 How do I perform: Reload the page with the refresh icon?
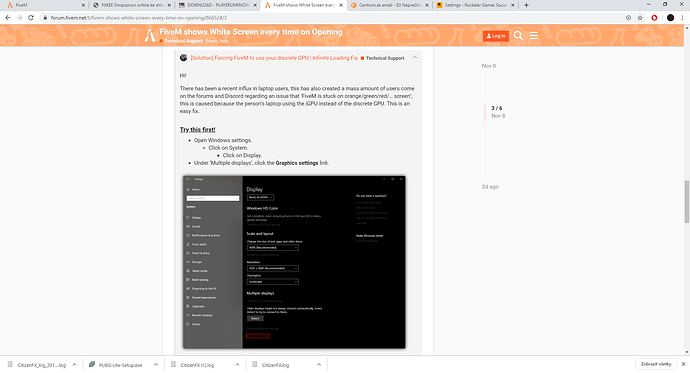coord(31,18)
